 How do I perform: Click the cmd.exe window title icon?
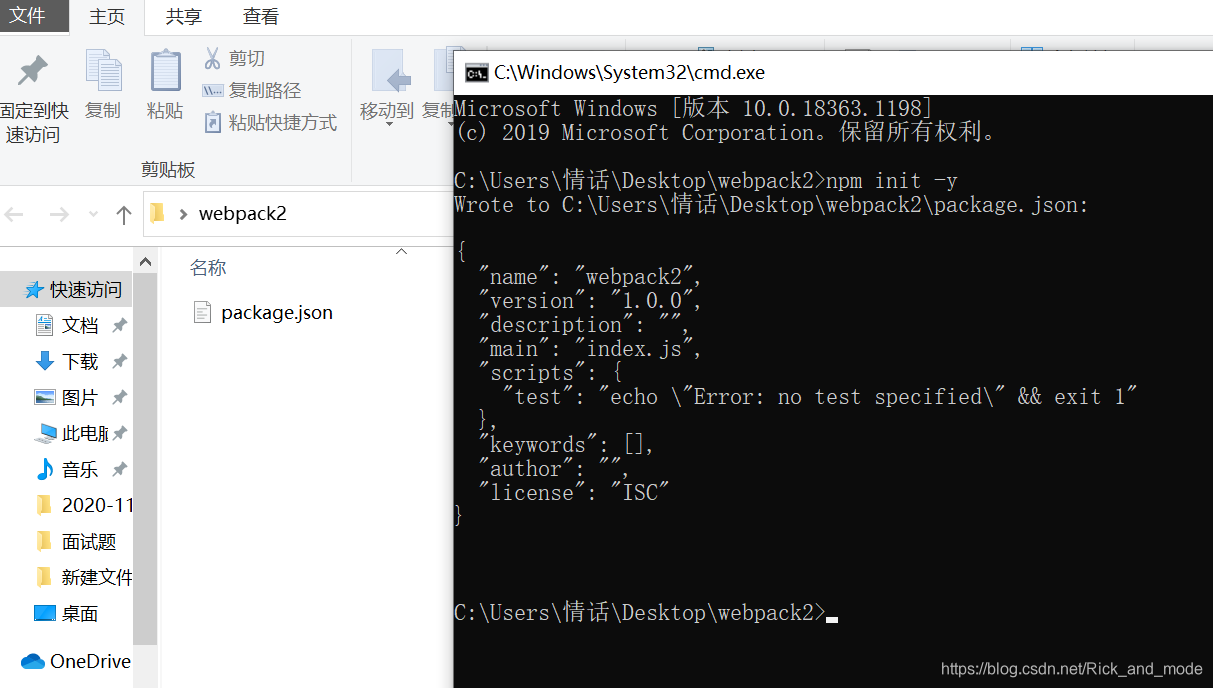476,72
